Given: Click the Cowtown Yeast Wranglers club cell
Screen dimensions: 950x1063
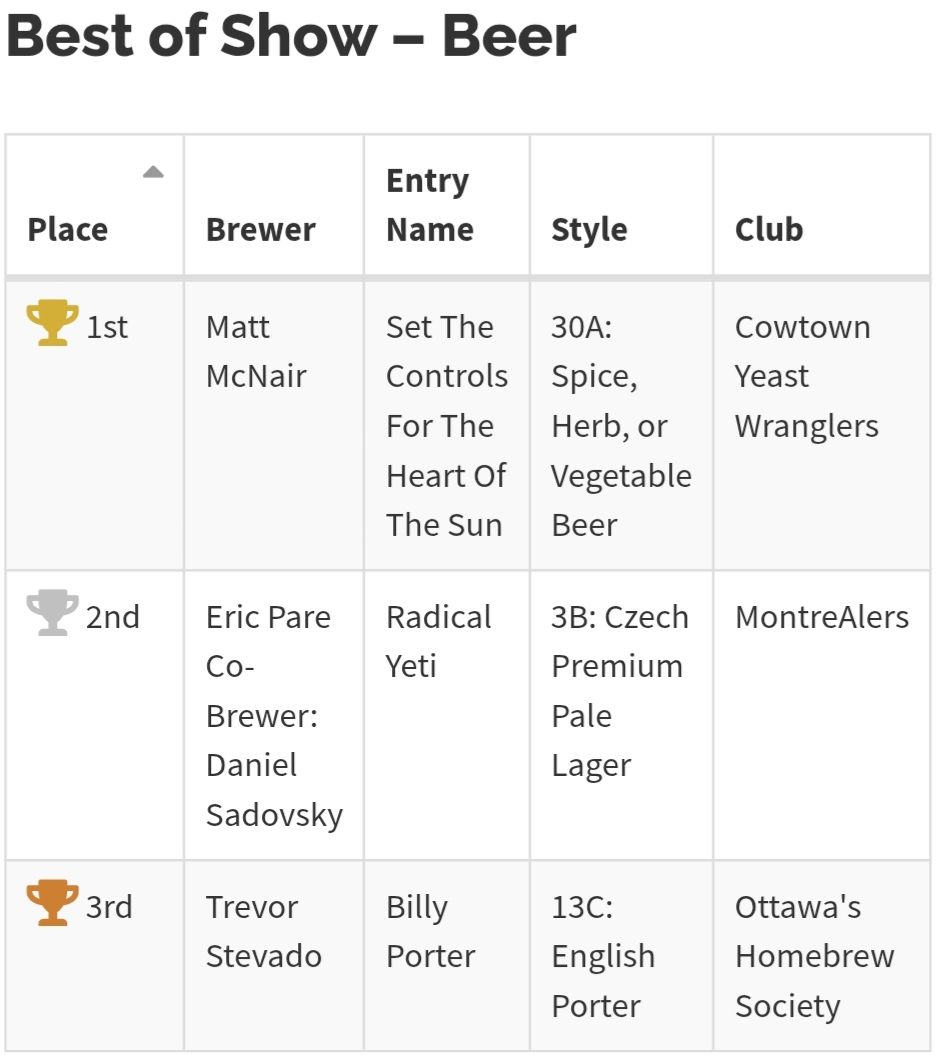Looking at the screenshot, I should coord(806,377).
